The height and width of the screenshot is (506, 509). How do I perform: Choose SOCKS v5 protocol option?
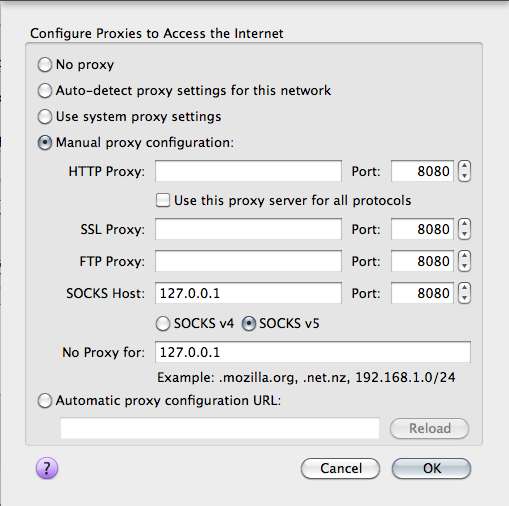(x=249, y=324)
